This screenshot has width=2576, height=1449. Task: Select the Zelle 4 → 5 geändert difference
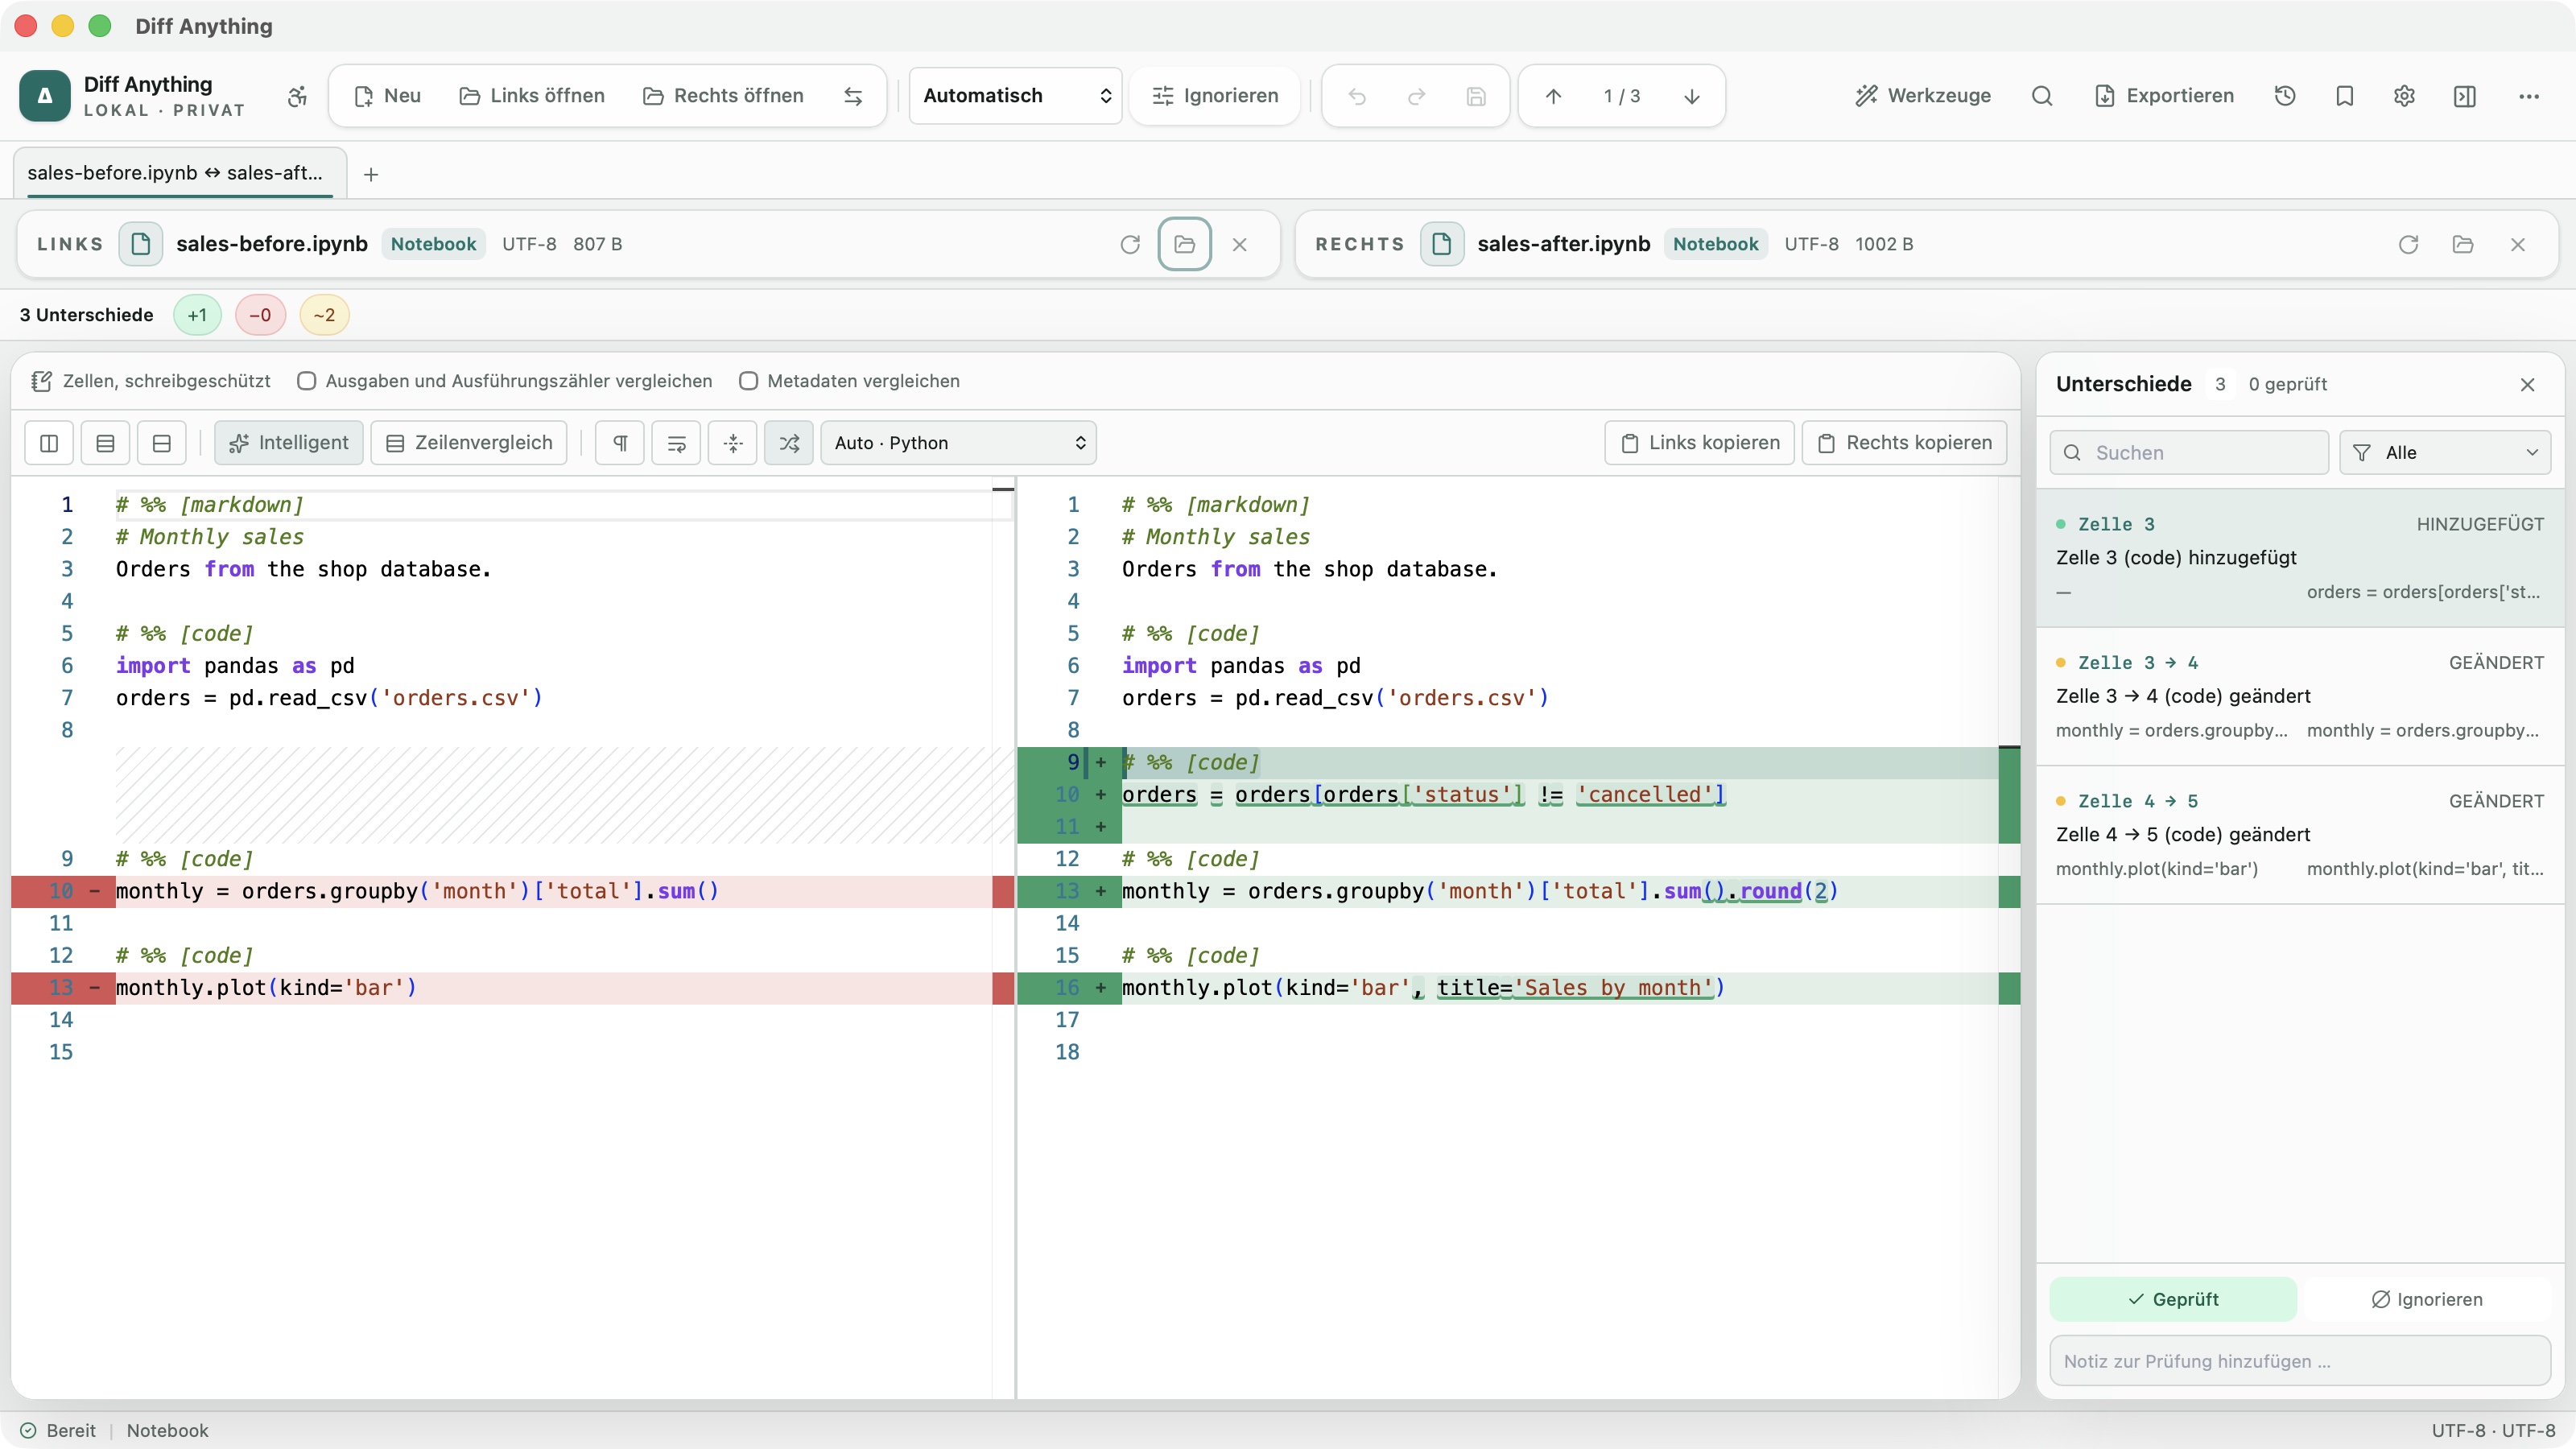pyautogui.click(x=2300, y=835)
